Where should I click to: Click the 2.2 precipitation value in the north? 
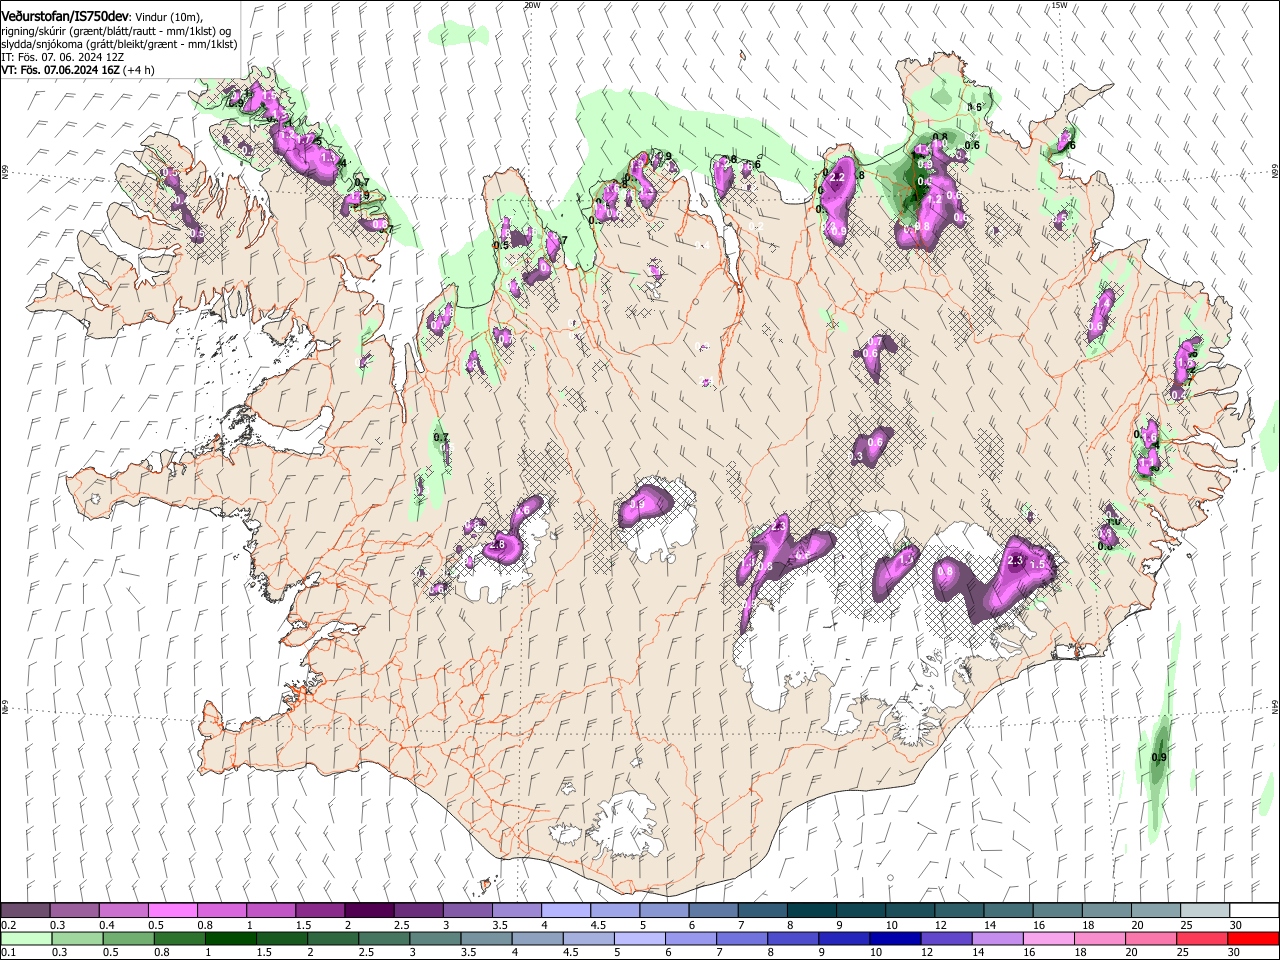tap(839, 177)
